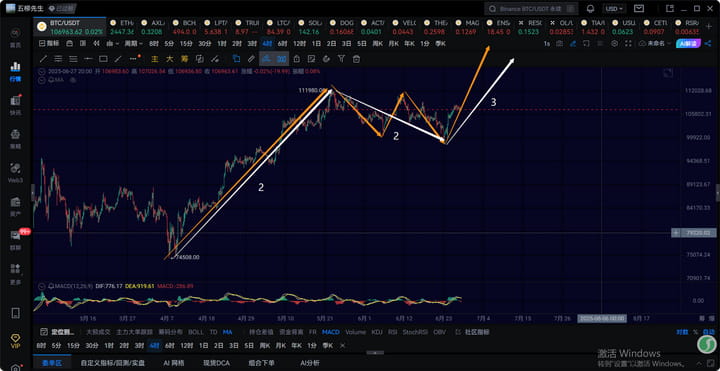Click the trash icon to delete drawings
The width and height of the screenshot is (720, 371).
(356, 59)
